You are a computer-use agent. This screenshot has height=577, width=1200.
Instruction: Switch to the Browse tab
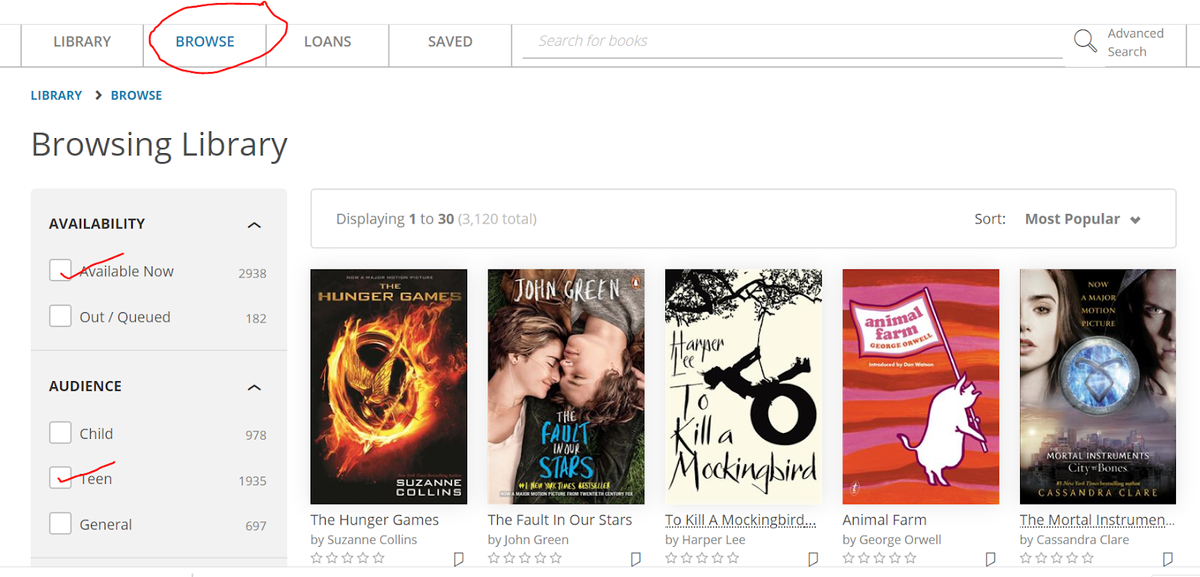point(205,42)
